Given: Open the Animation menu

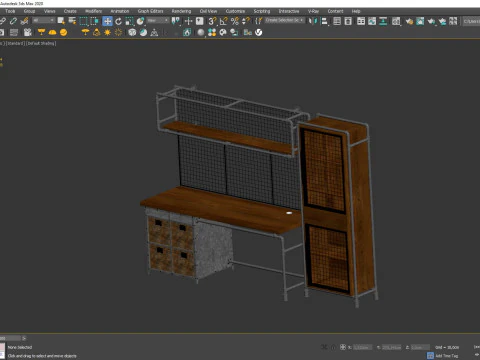Looking at the screenshot, I should click(120, 11).
